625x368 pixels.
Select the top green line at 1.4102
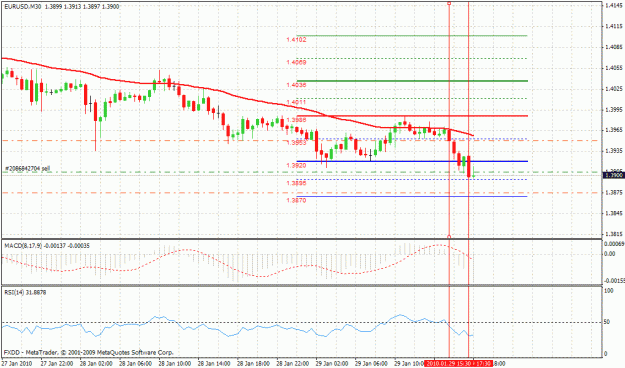(412, 35)
